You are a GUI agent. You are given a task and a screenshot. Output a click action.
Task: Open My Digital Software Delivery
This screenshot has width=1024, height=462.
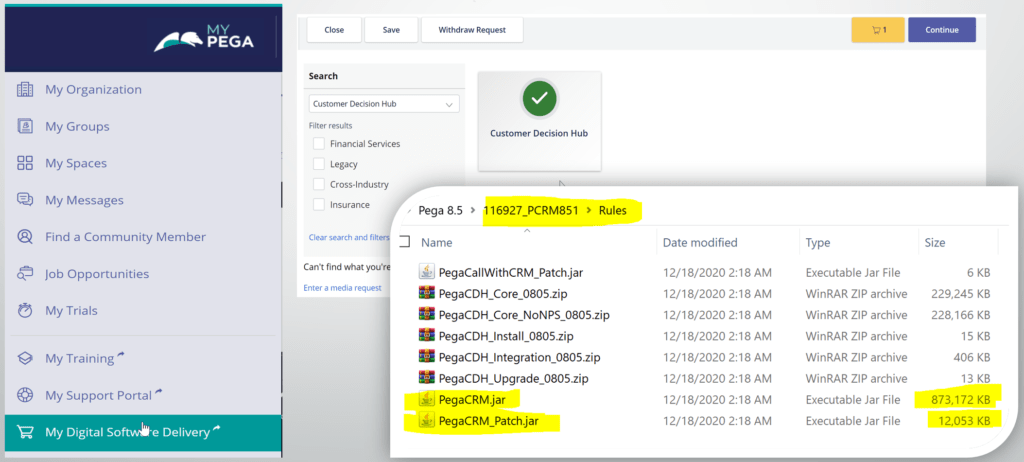point(143,432)
